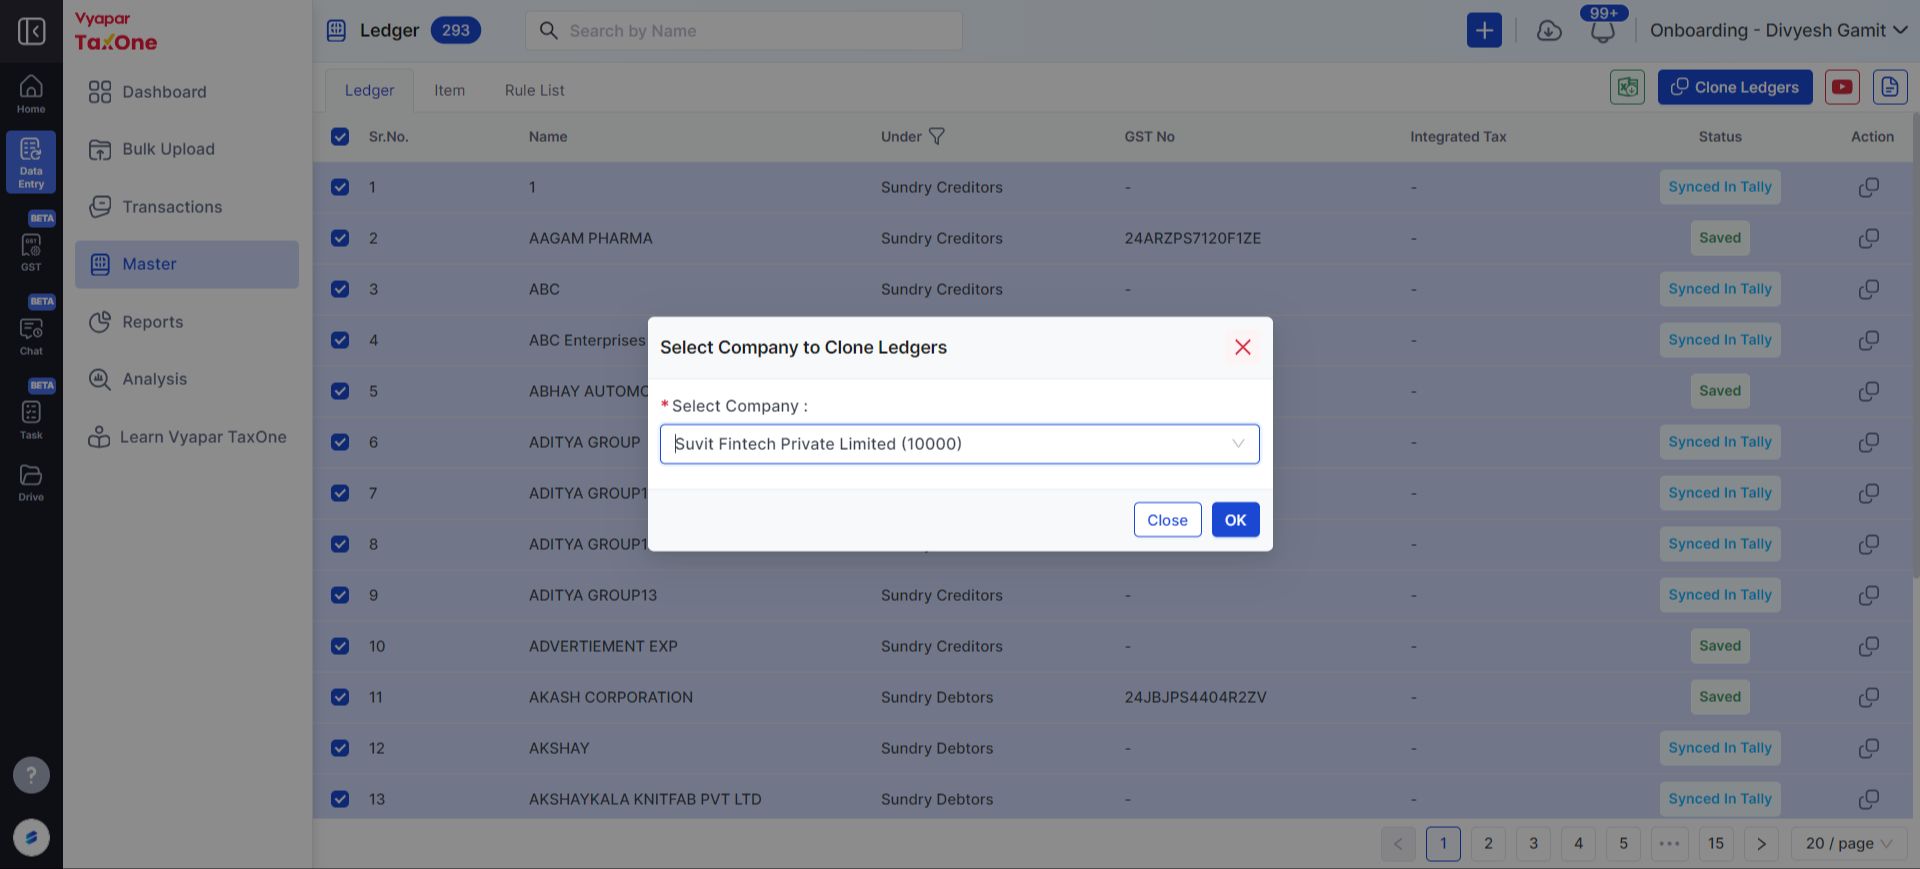Open Learn Vyapar TaxOne in sidebar
The width and height of the screenshot is (1920, 869).
point(186,437)
